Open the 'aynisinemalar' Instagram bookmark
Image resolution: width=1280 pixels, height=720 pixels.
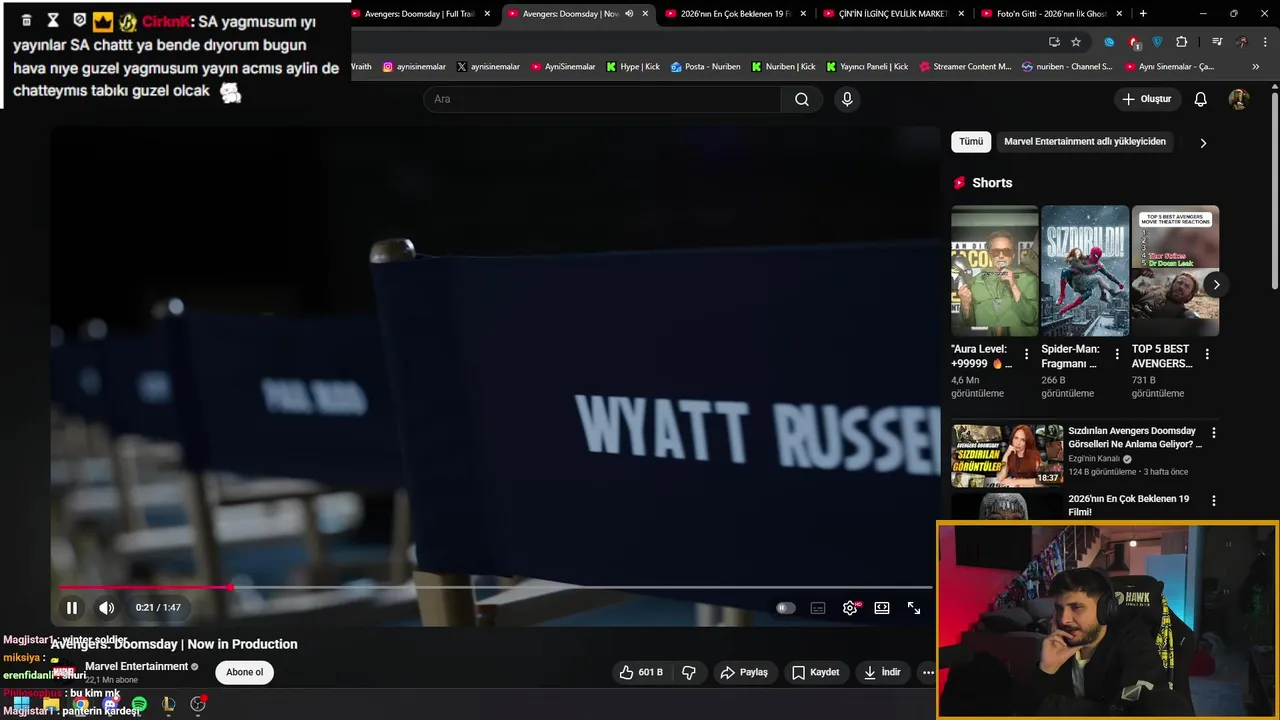tap(414, 67)
